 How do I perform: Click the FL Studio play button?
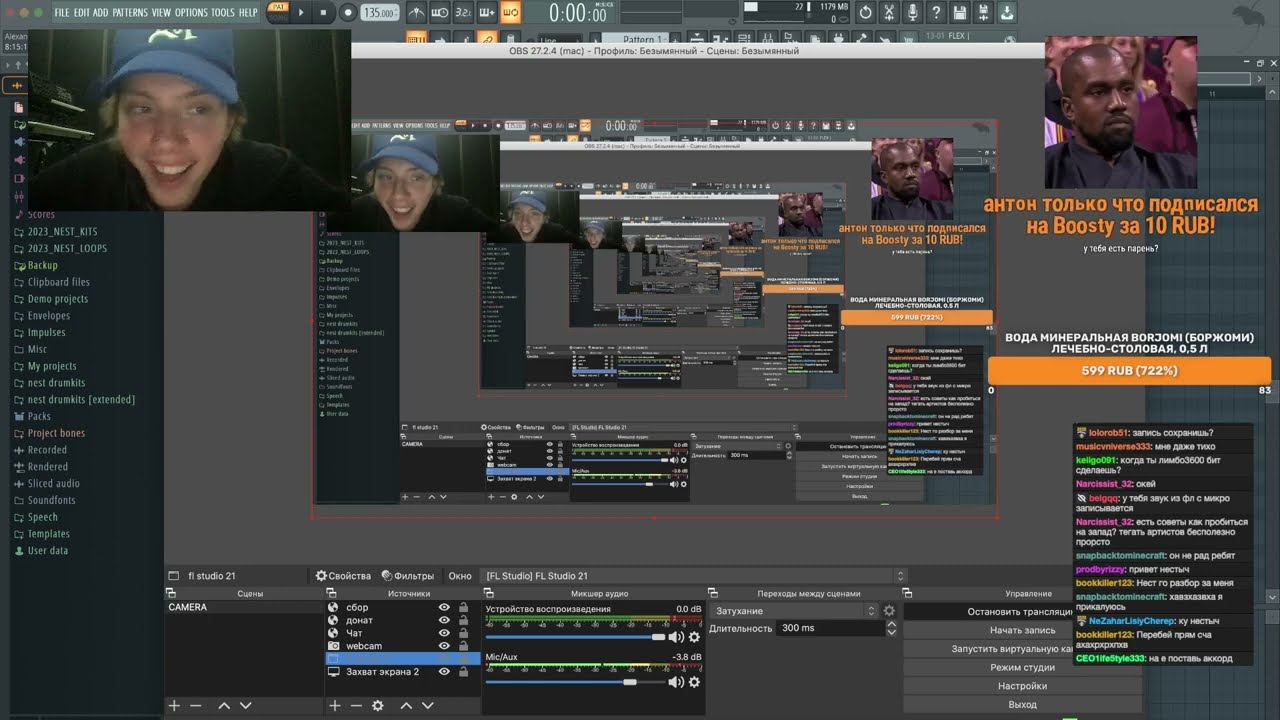click(x=301, y=13)
